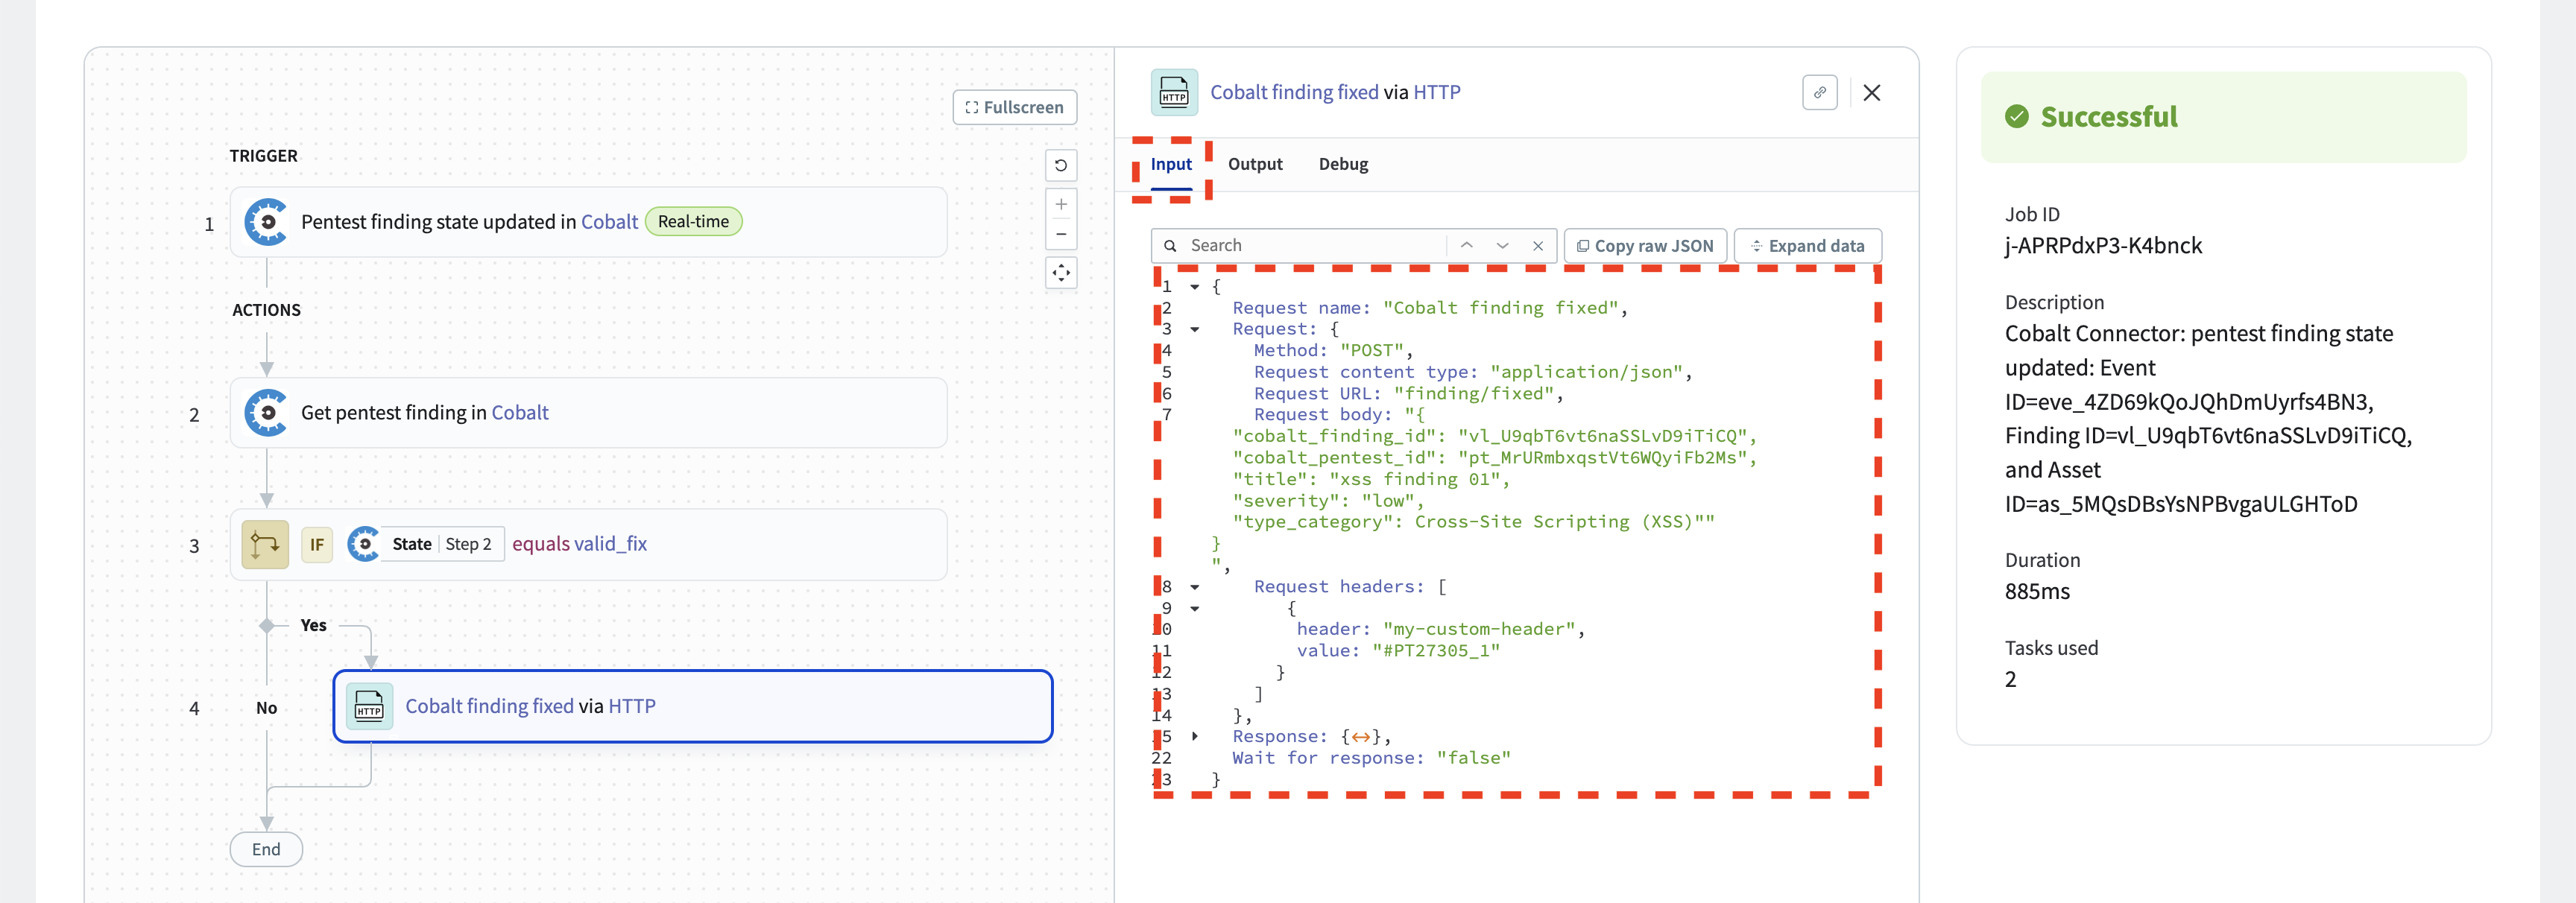The height and width of the screenshot is (903, 2576).
Task: Click Request URL "finding/fixed" line
Action: (x=1408, y=394)
